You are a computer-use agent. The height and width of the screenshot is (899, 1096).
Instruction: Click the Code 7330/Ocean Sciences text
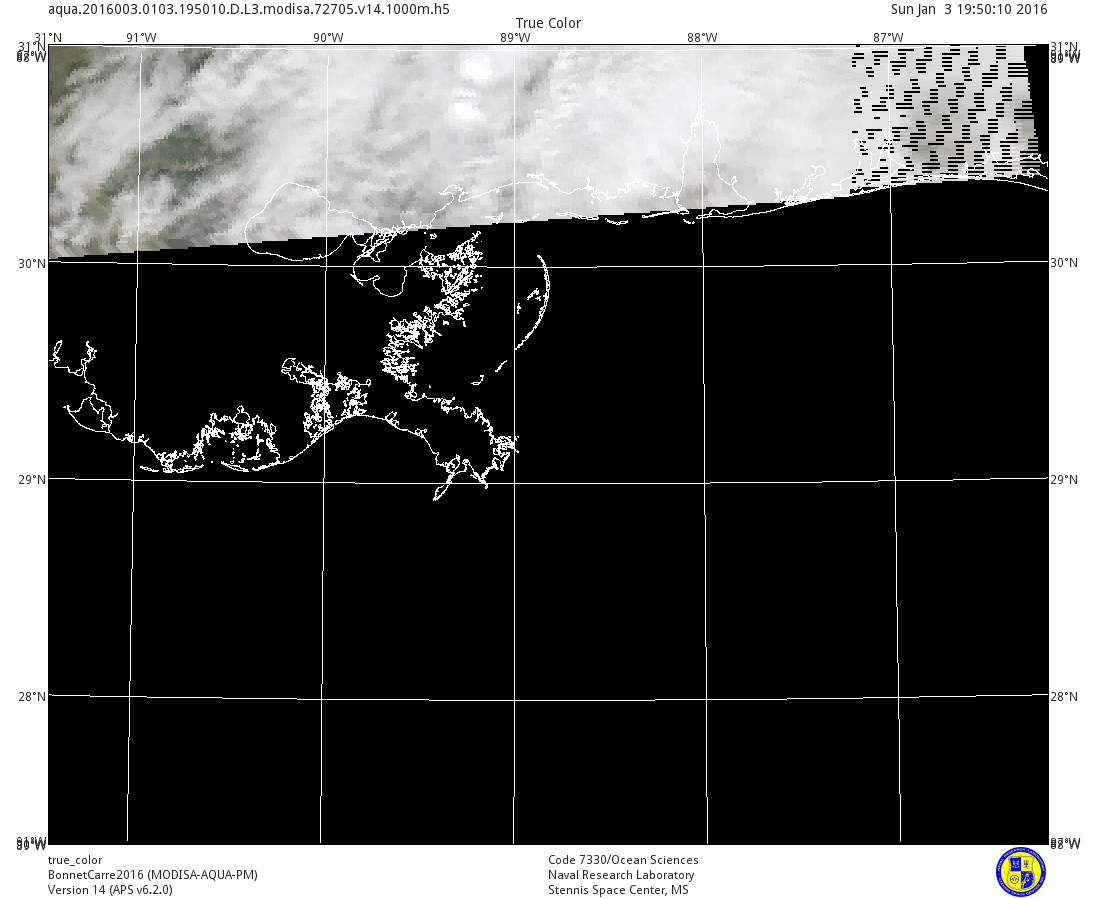623,860
